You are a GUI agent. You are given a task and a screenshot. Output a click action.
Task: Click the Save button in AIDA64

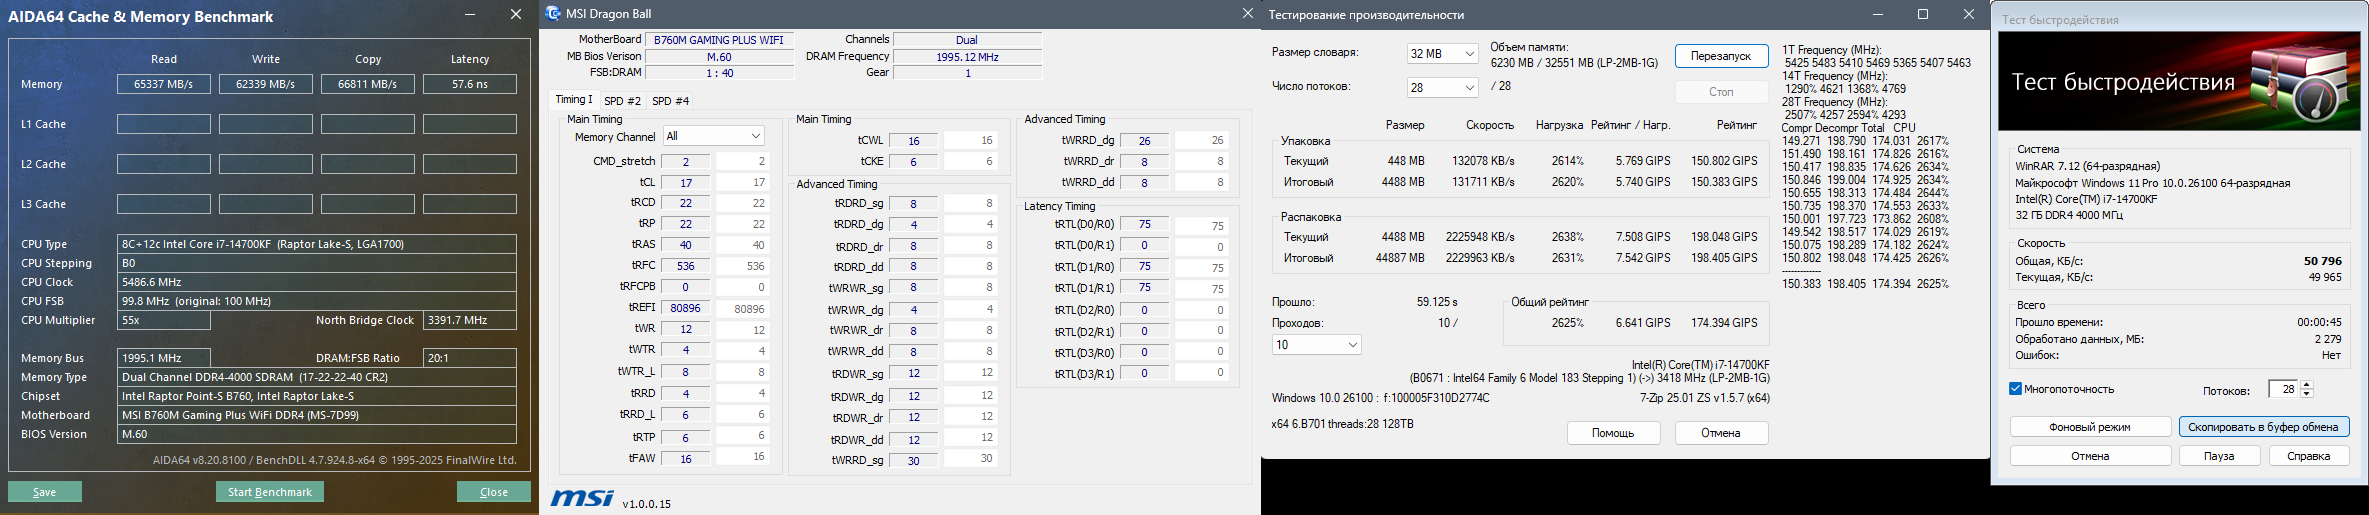tap(45, 492)
